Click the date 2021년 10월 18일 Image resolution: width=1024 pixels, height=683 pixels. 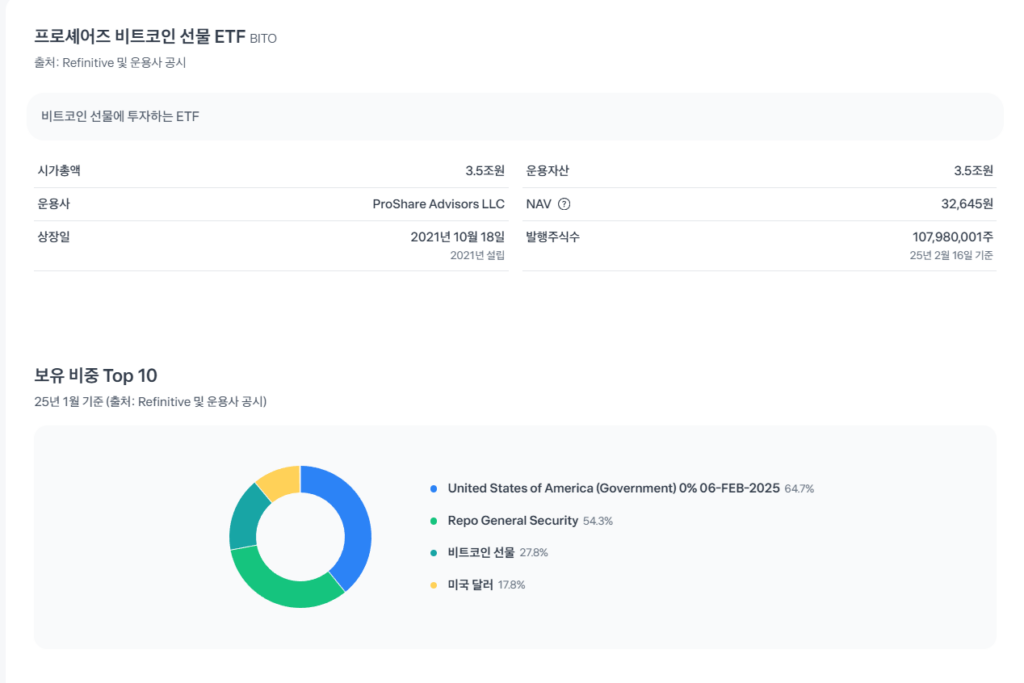[x=458, y=236]
